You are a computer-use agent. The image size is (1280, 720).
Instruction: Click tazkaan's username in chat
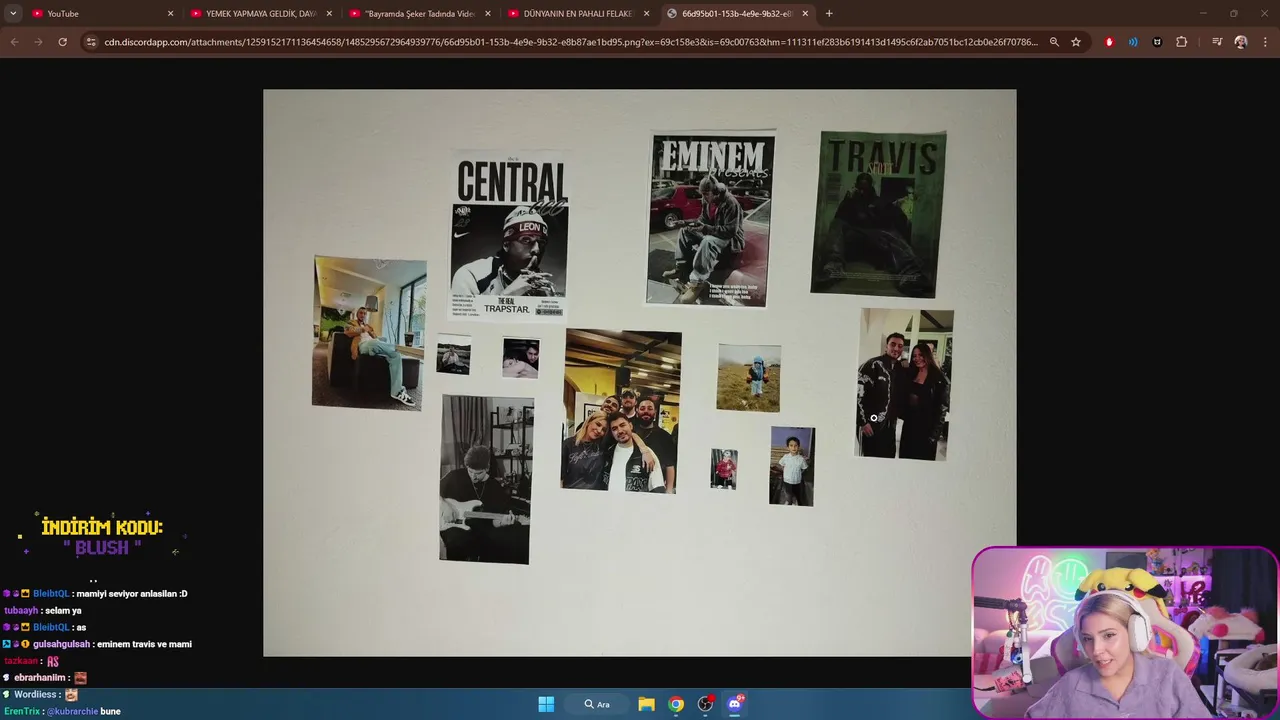[x=21, y=661]
